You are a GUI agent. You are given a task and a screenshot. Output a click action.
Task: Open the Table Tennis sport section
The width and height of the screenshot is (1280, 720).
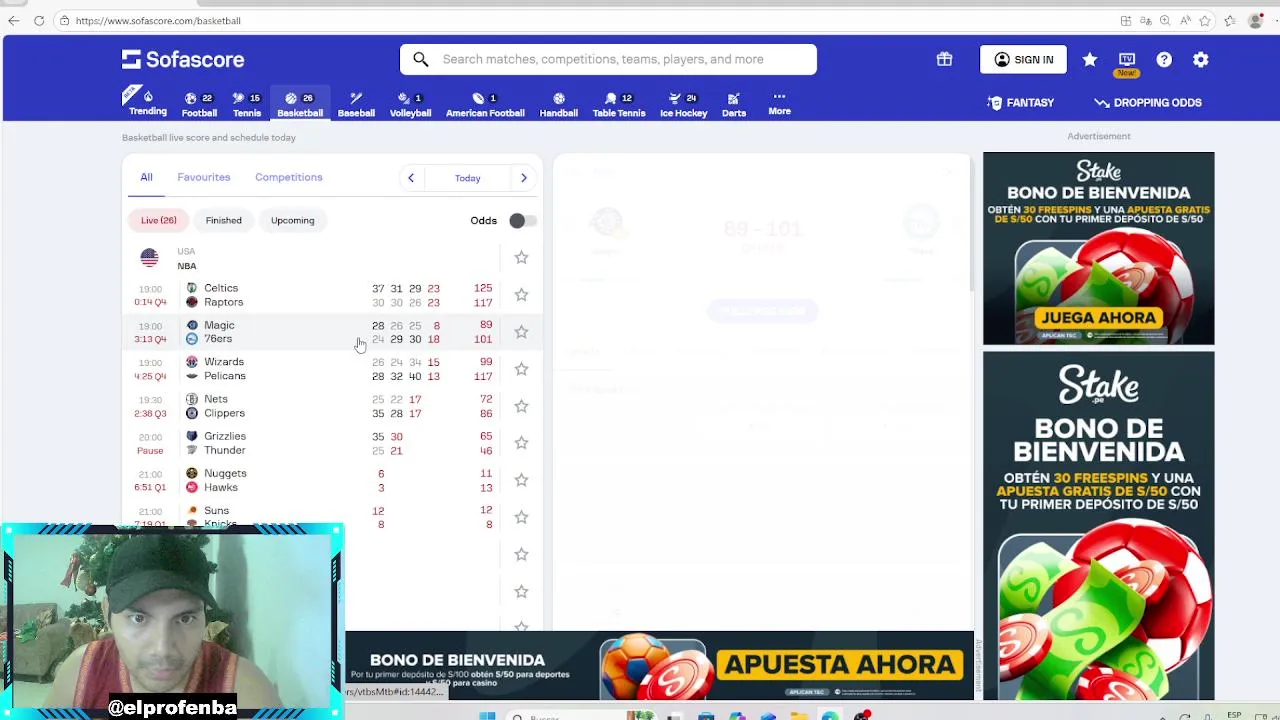point(619,104)
